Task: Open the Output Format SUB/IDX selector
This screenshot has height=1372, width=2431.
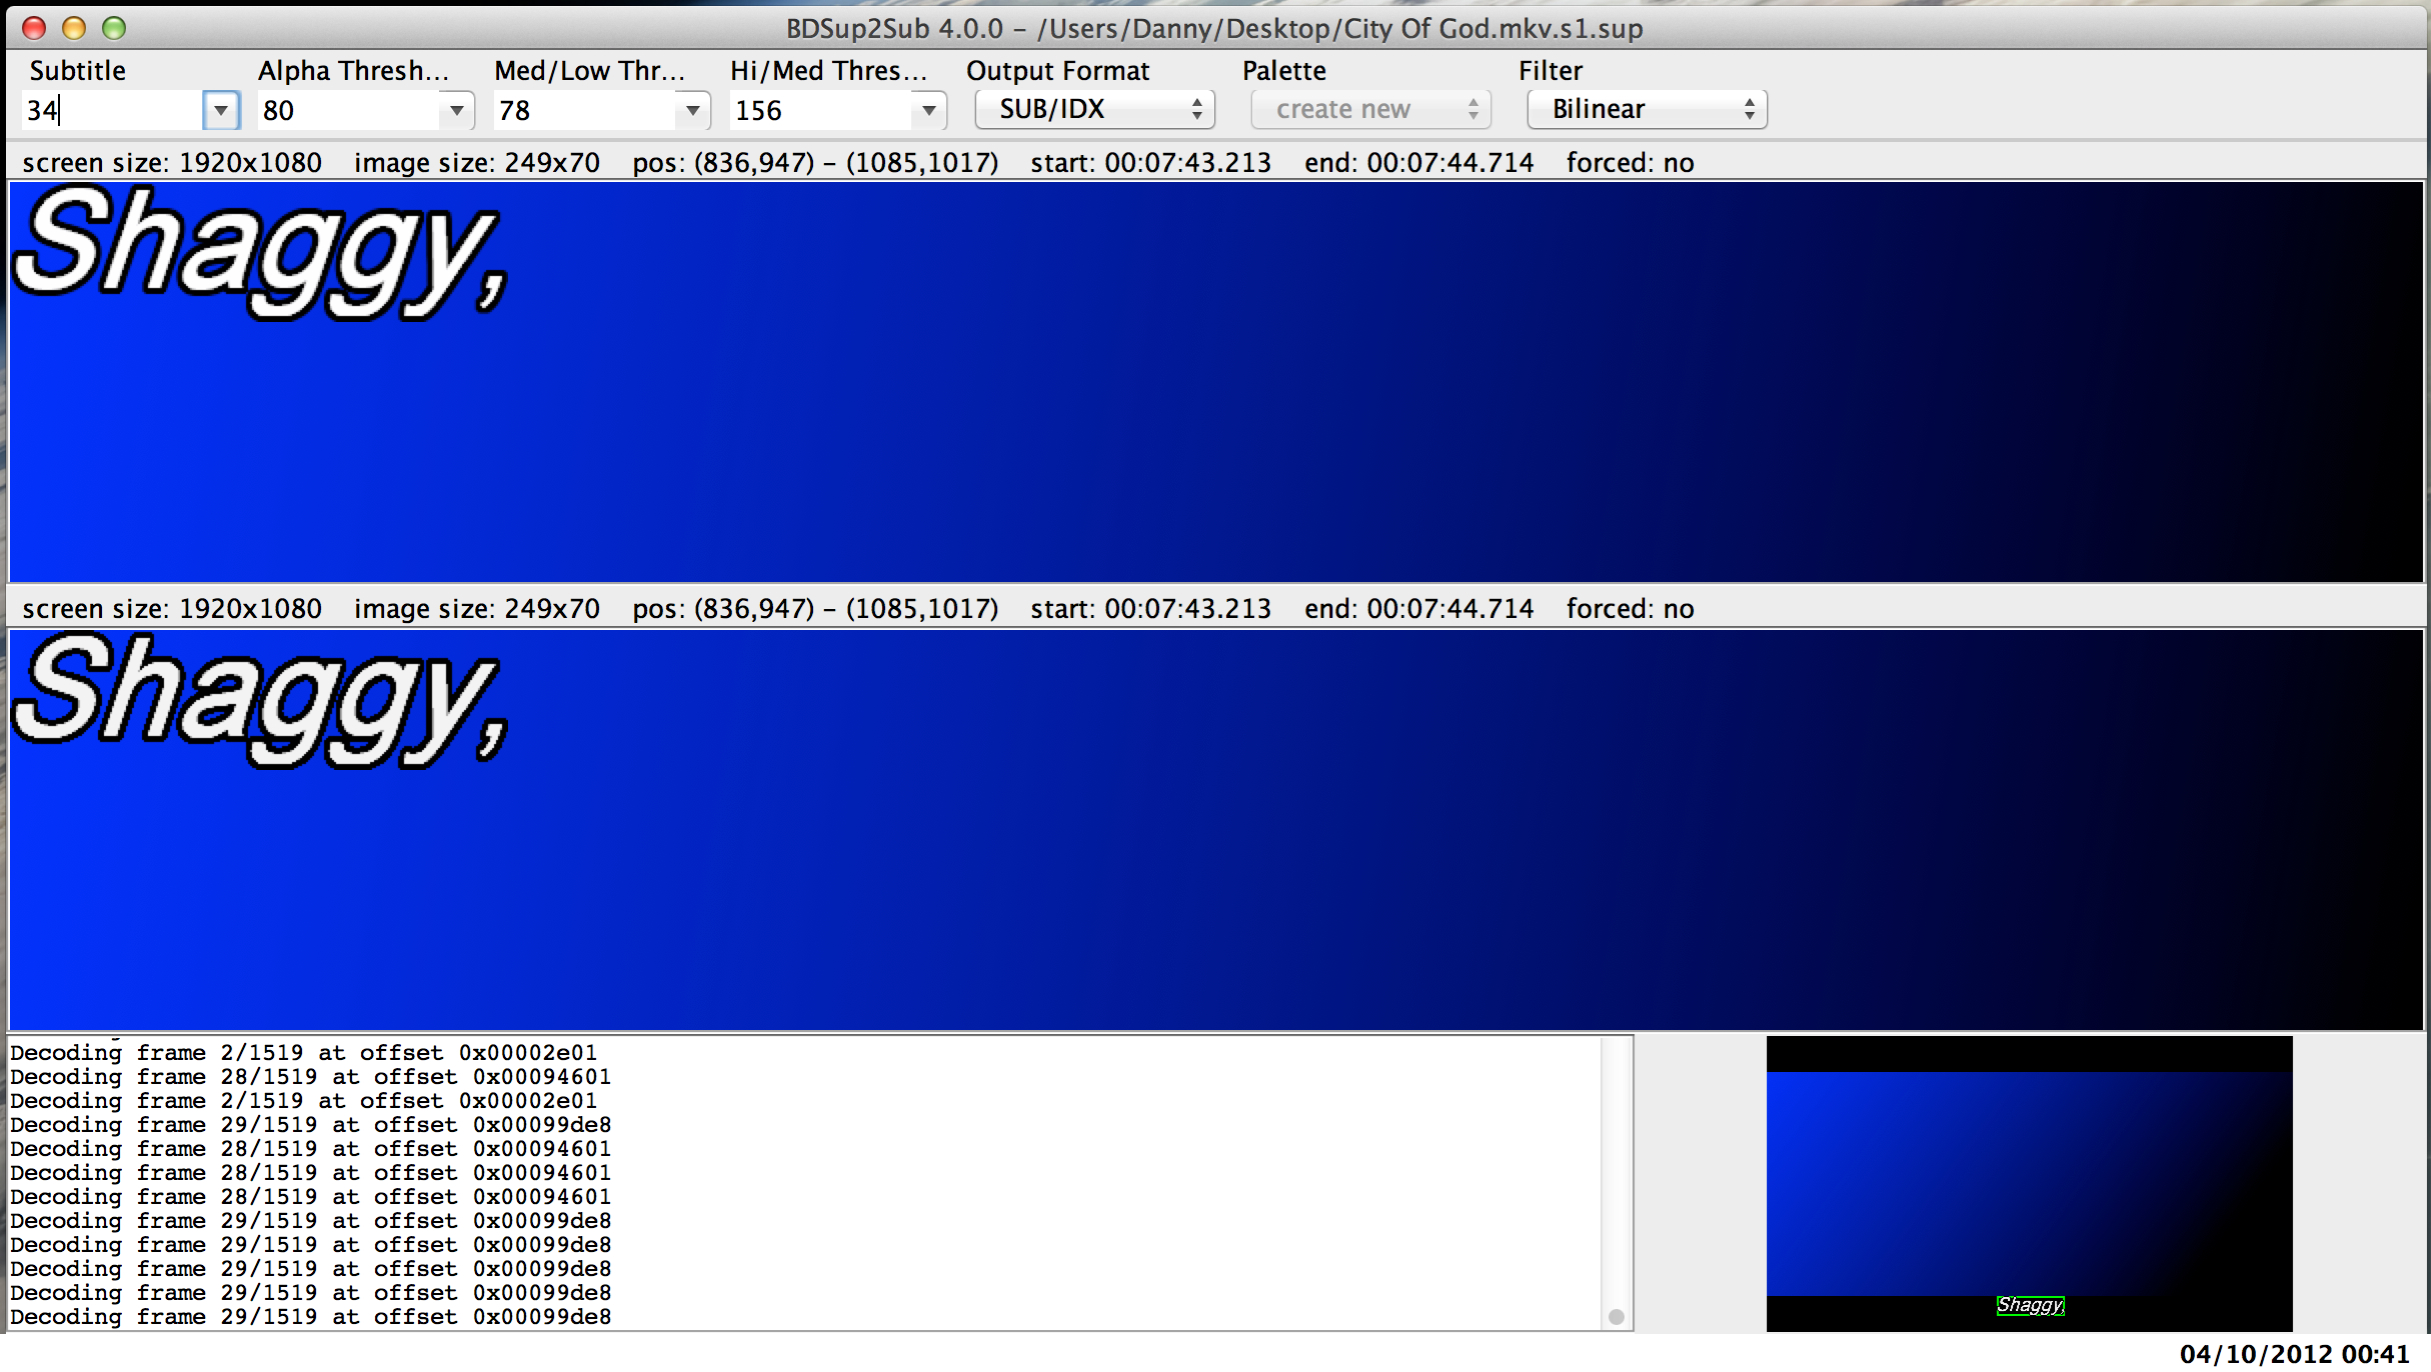Action: point(1095,109)
